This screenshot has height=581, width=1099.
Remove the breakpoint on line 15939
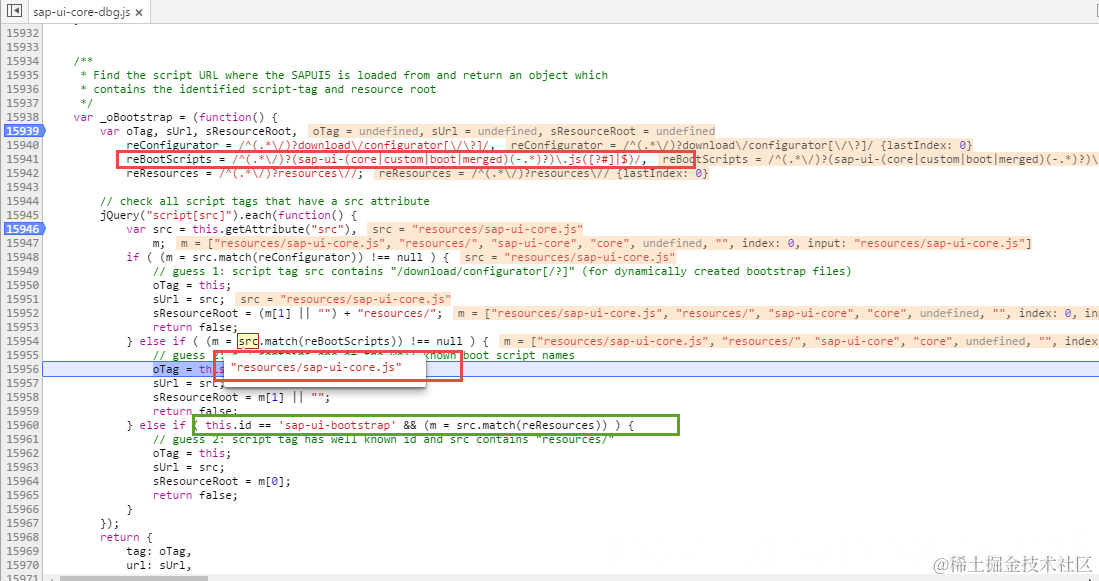tap(23, 131)
